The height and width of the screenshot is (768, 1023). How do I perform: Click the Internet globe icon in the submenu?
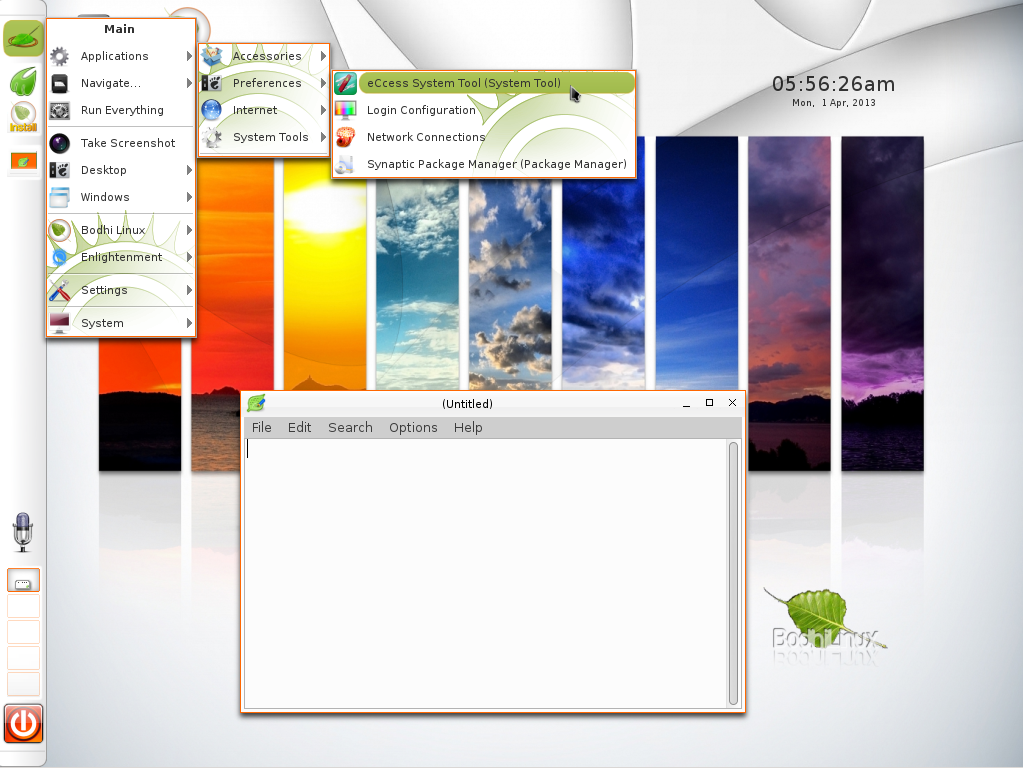(x=213, y=110)
